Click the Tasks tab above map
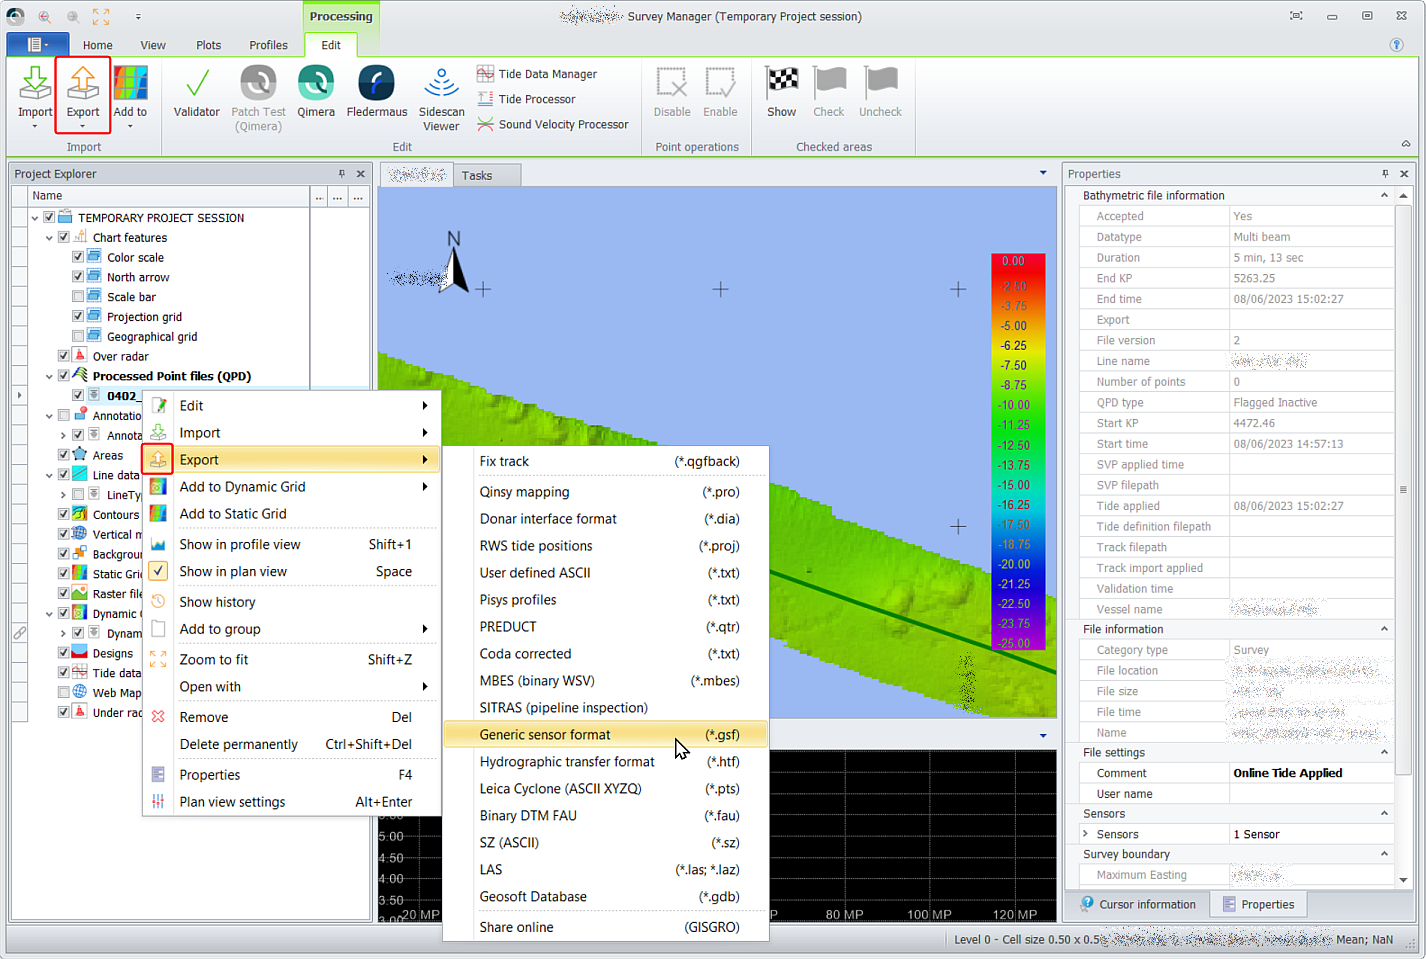1426x959 pixels. point(477,175)
